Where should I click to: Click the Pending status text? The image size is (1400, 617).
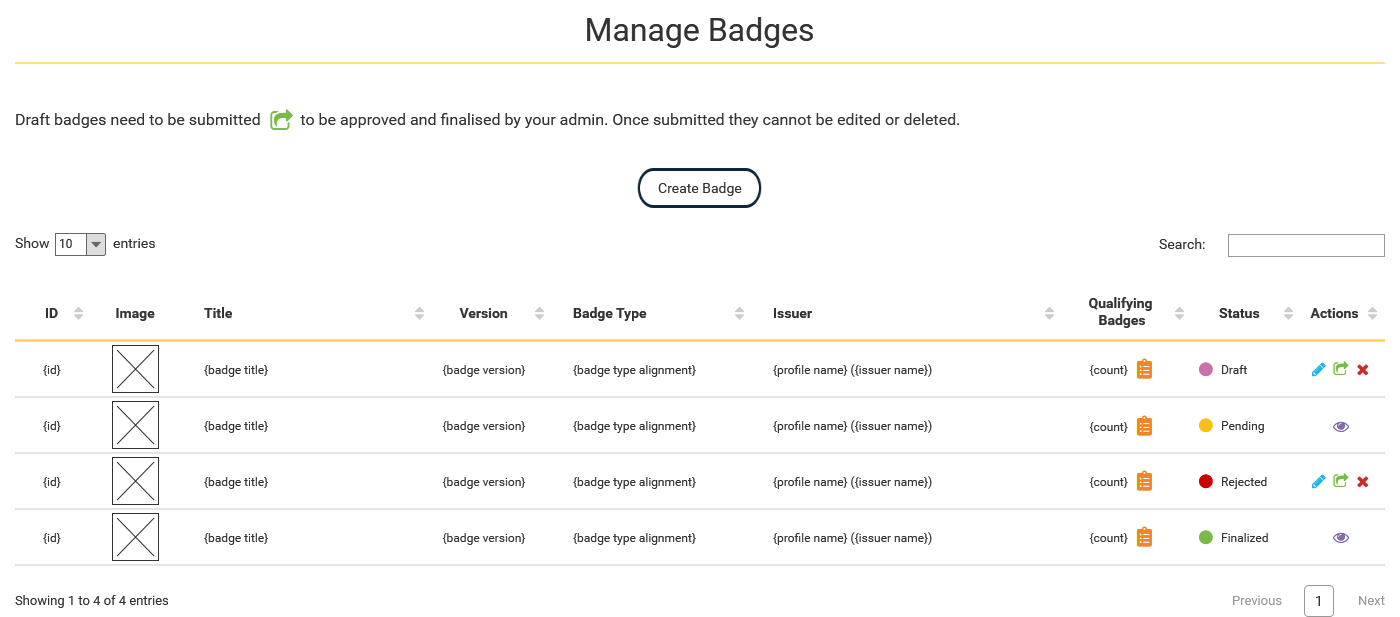point(1243,426)
